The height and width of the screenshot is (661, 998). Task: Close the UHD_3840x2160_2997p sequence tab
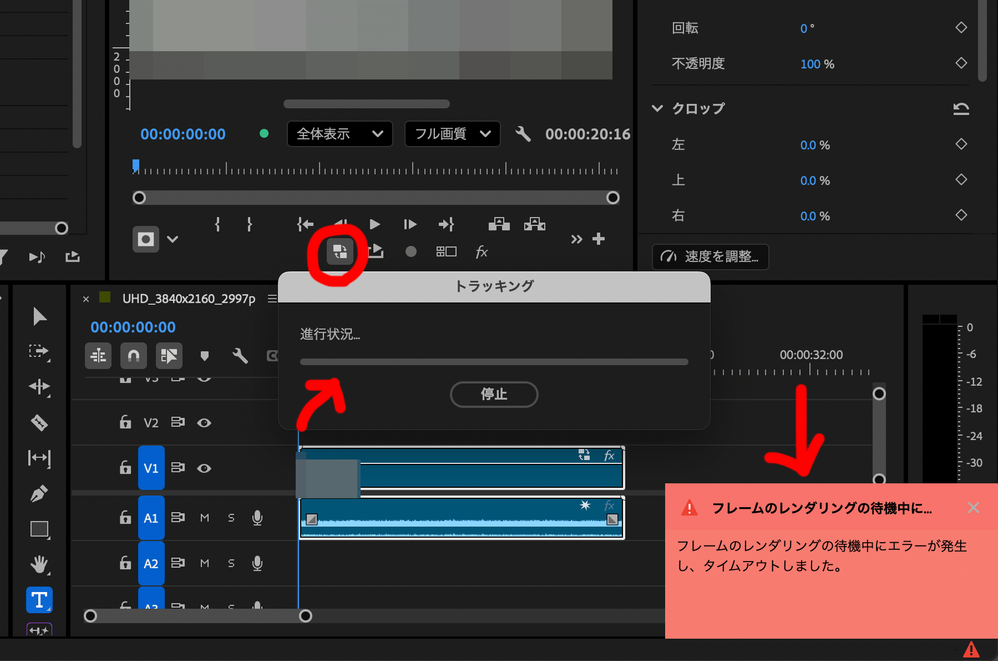(86, 299)
